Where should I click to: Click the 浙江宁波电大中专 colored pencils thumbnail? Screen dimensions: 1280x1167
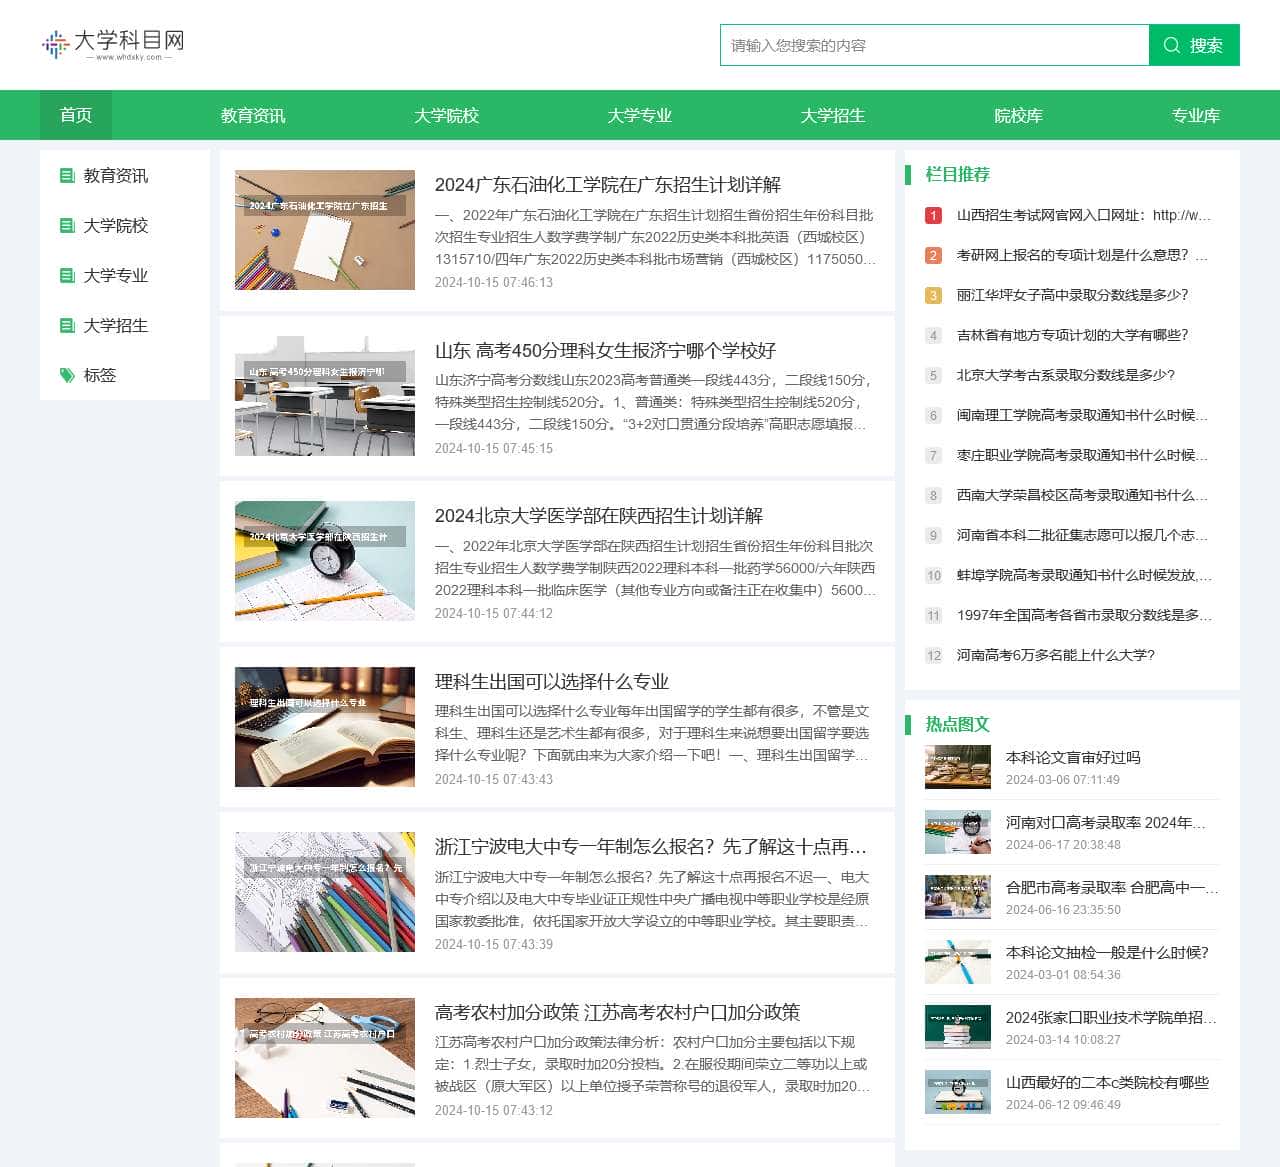coord(325,892)
